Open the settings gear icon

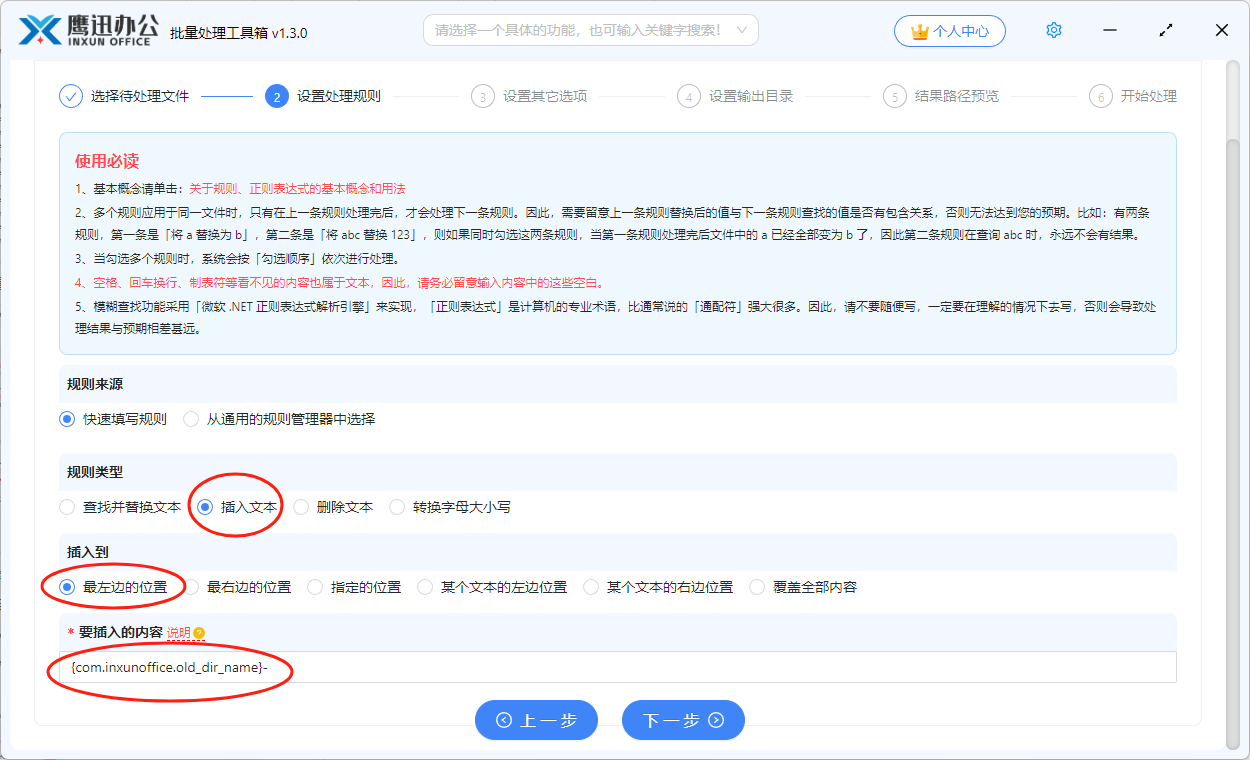(1053, 30)
